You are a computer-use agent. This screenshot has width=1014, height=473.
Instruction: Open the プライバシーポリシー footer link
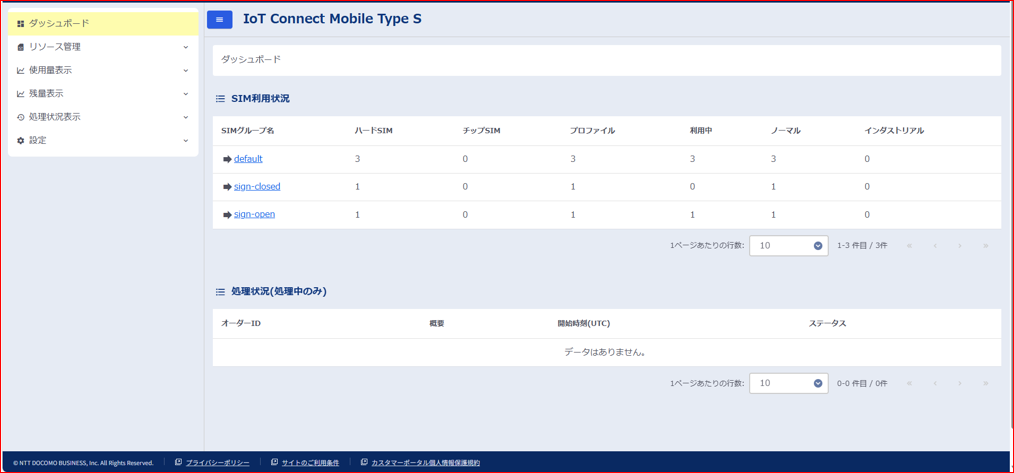(217, 463)
